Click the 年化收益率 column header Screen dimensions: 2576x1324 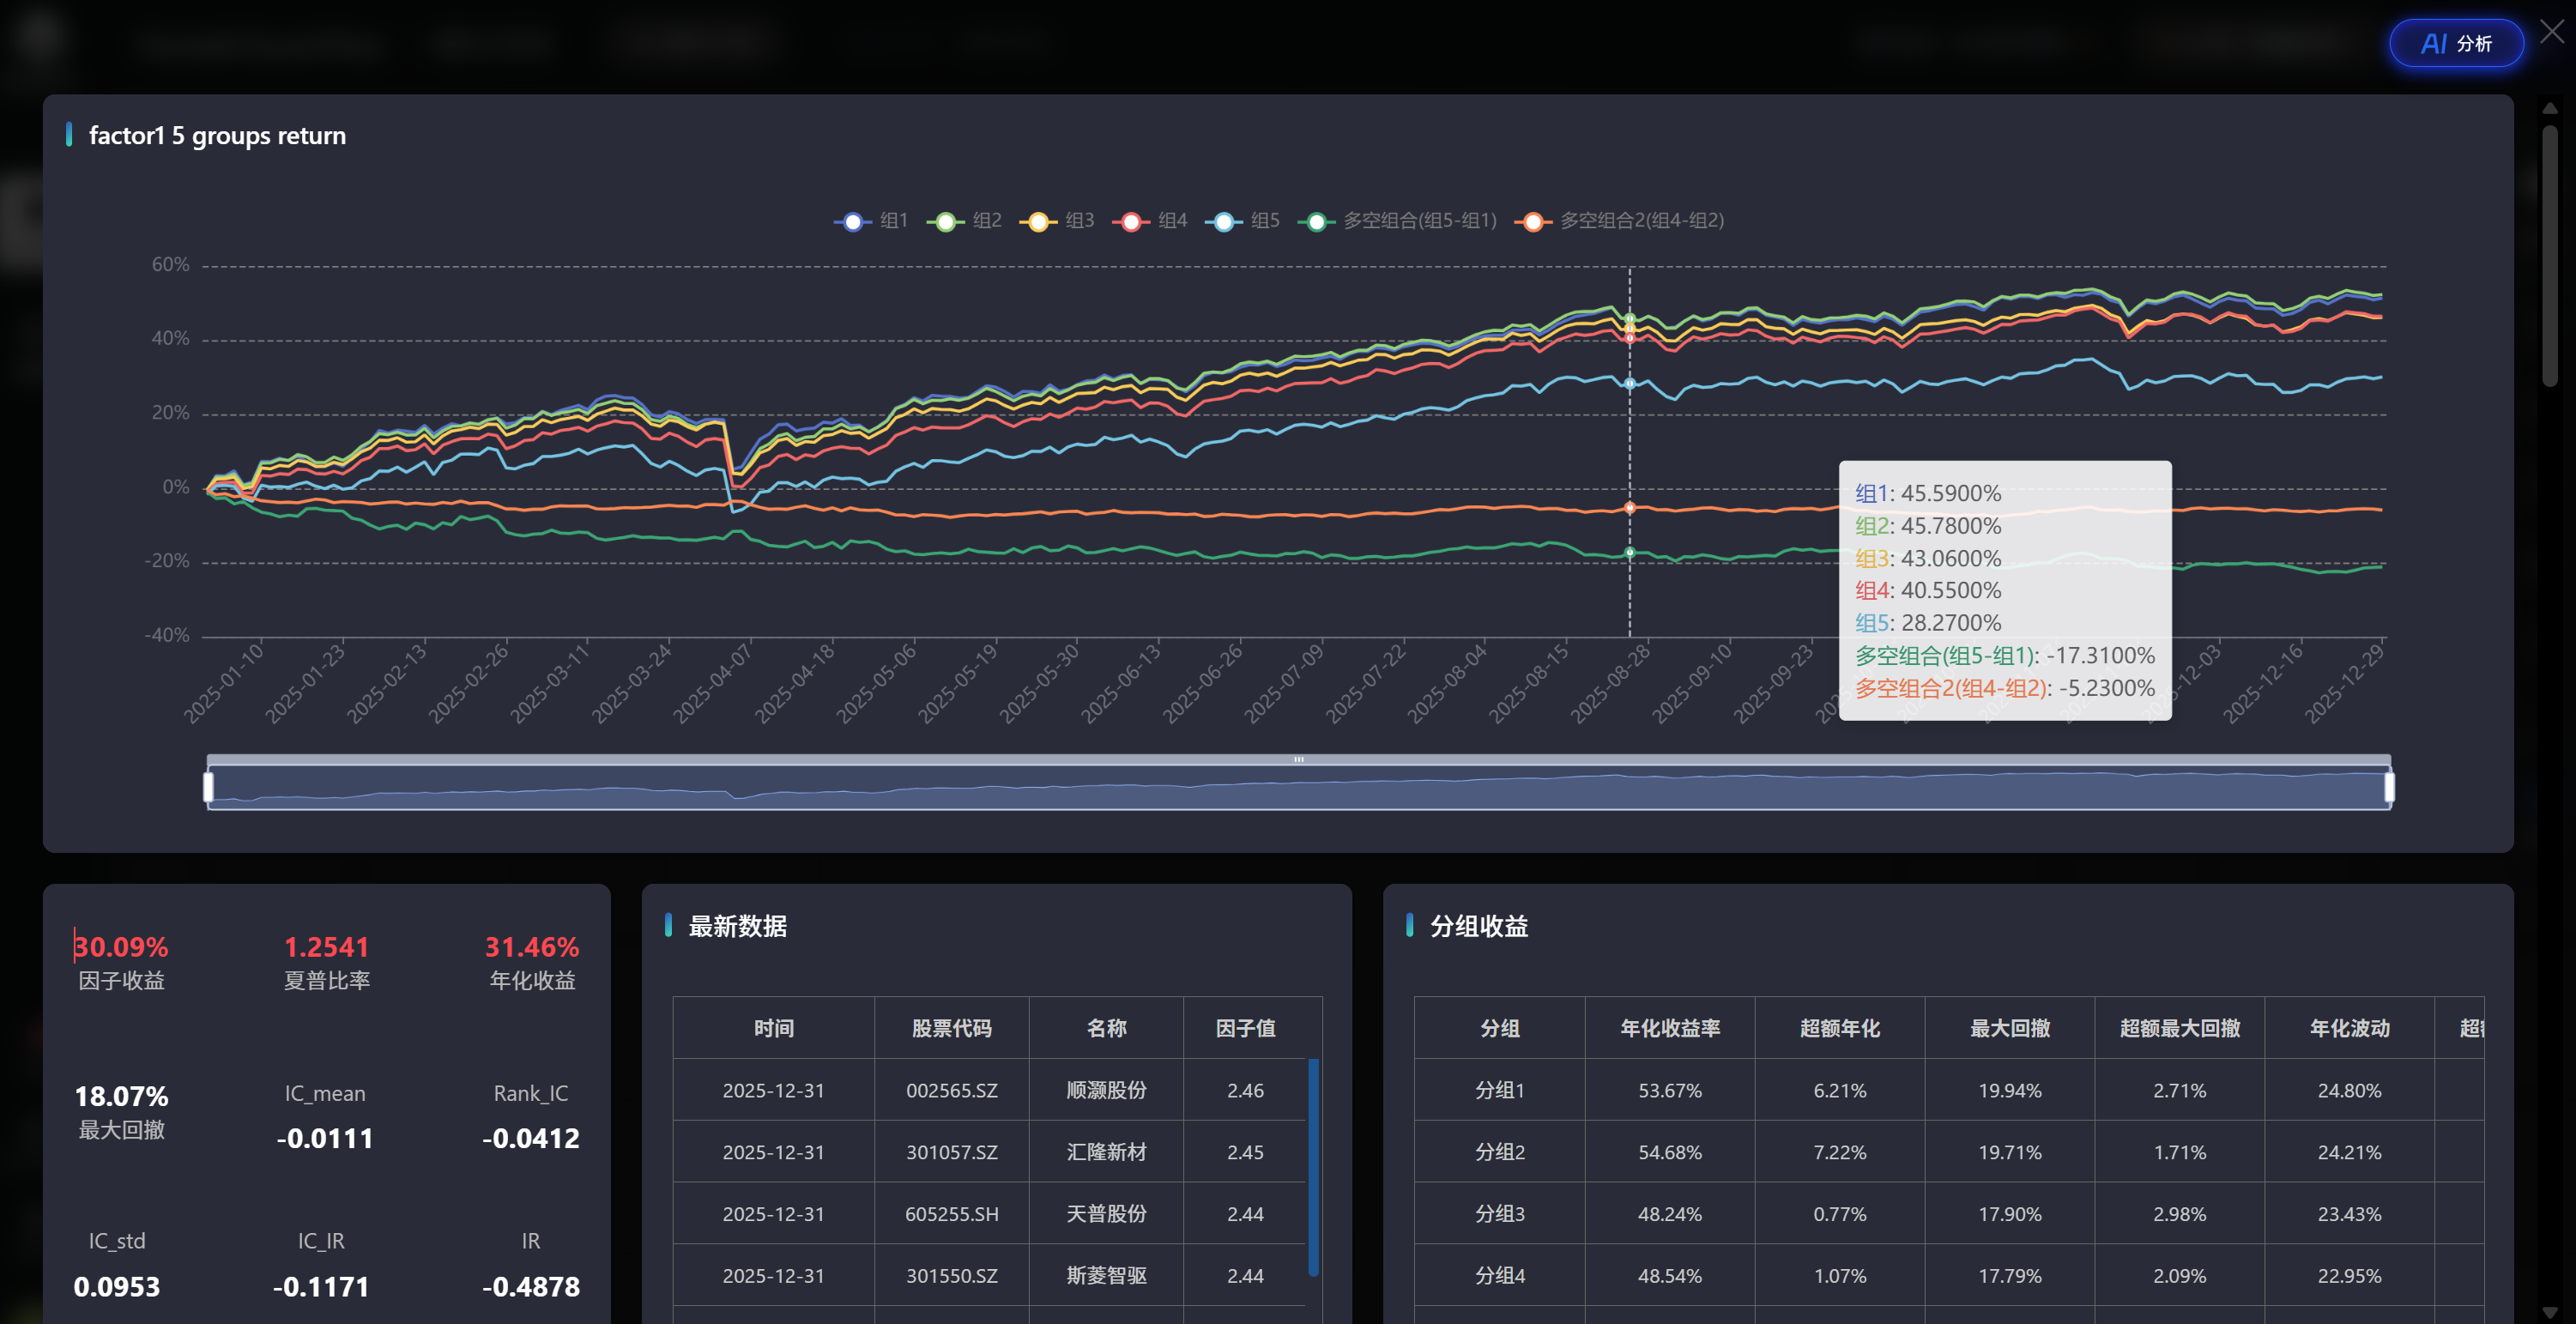(x=1669, y=1028)
